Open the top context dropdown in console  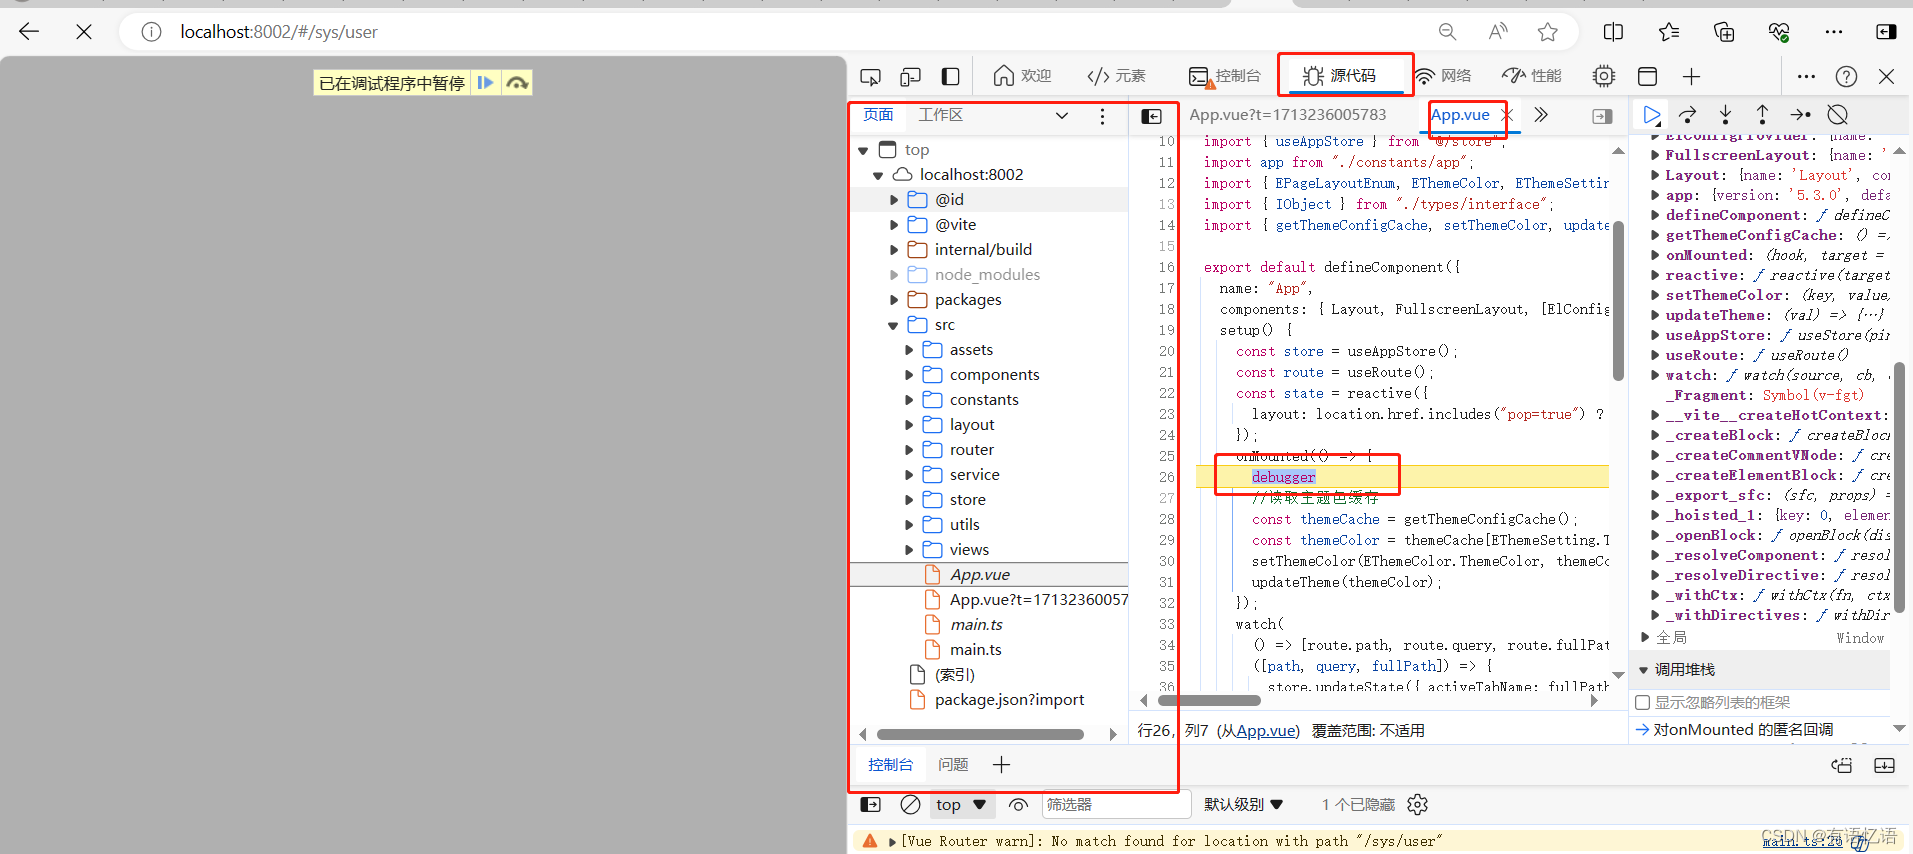[x=960, y=804]
